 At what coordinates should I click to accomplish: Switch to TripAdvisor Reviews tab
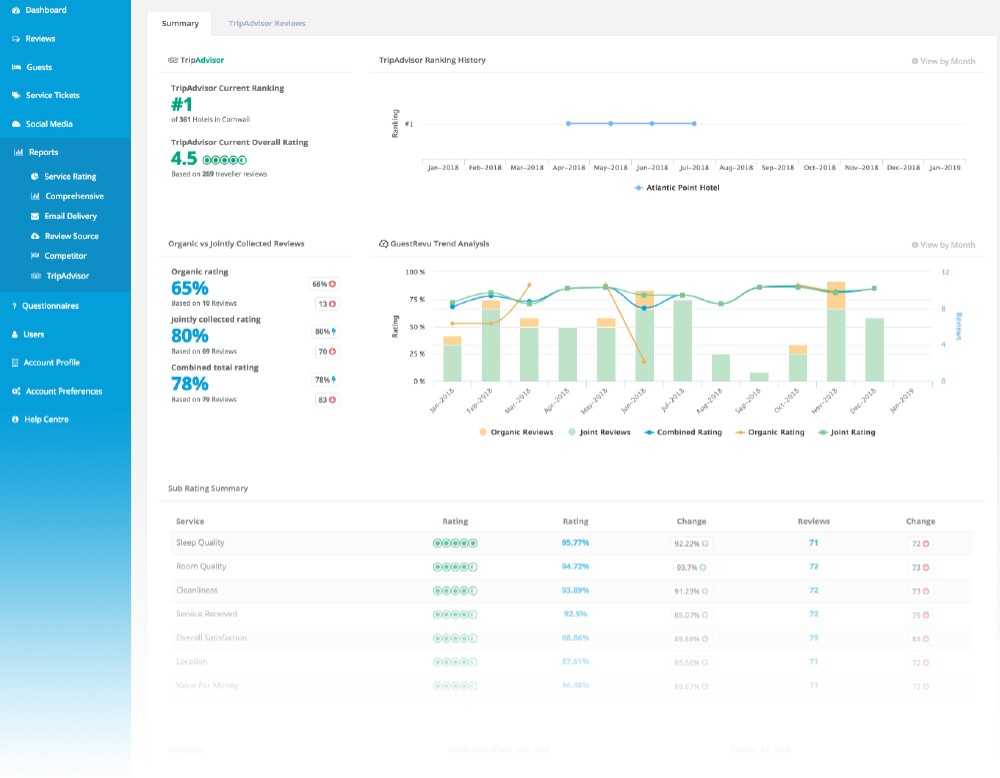click(267, 23)
